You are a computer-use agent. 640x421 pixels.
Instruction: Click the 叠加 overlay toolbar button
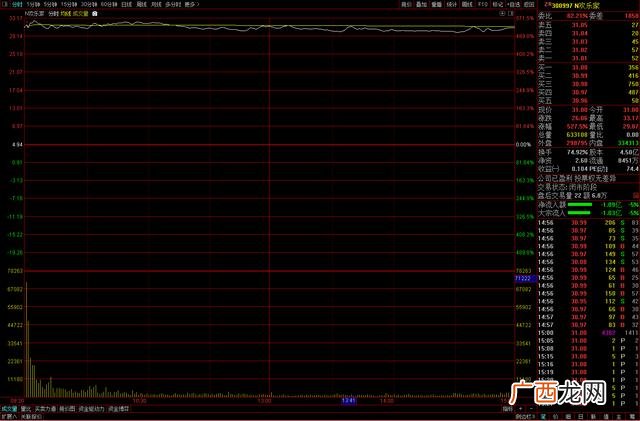tap(421, 4)
